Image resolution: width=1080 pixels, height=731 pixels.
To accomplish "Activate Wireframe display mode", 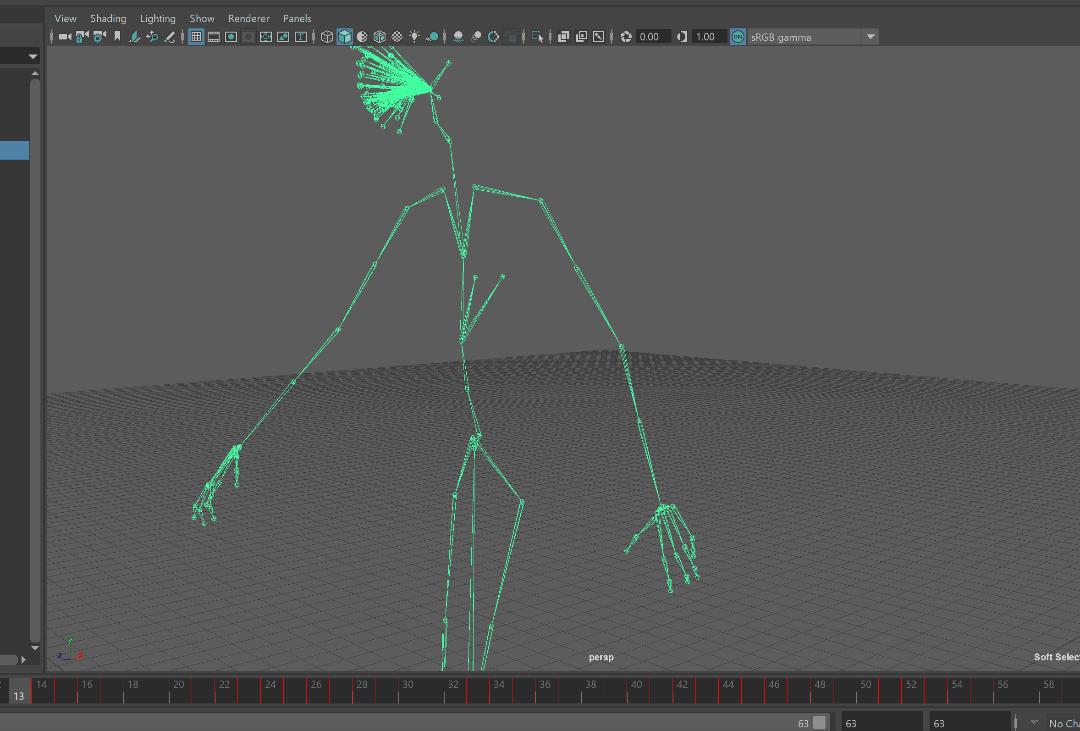I will tap(327, 36).
